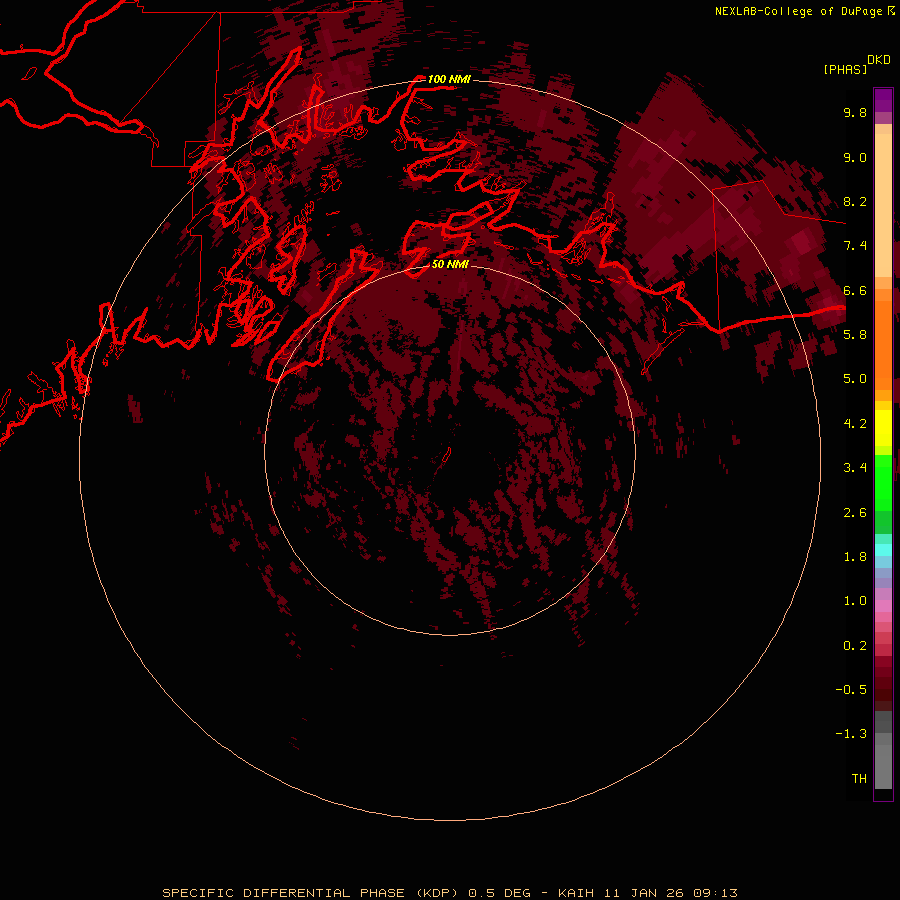Click the 1.0 value on the color scale
This screenshot has height=900, width=900.
point(855,601)
